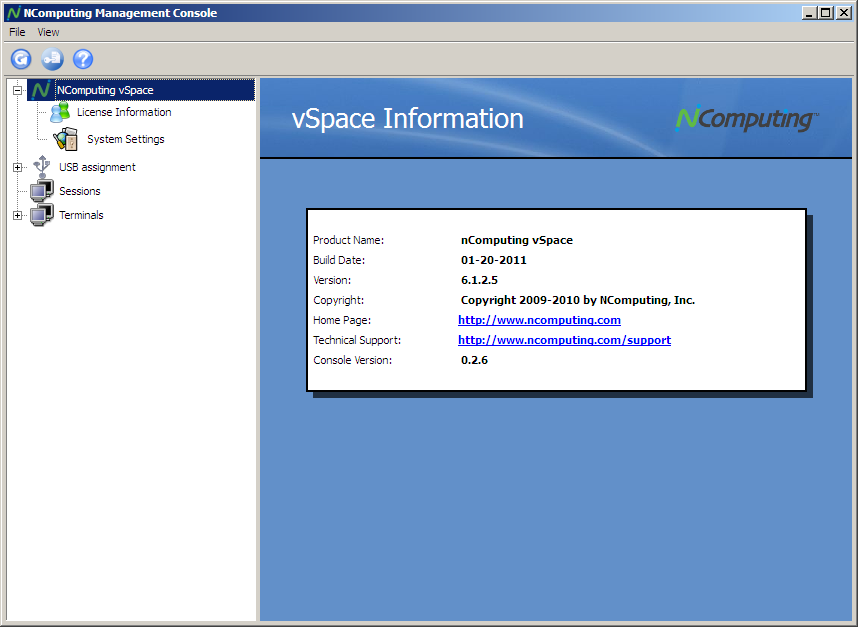Click the product name value 'nComputing vSpace'
858x627 pixels.
[x=517, y=240]
